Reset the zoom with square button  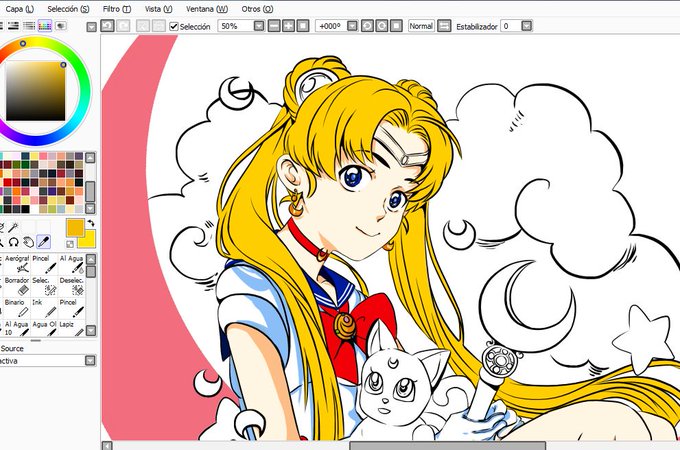(x=303, y=26)
